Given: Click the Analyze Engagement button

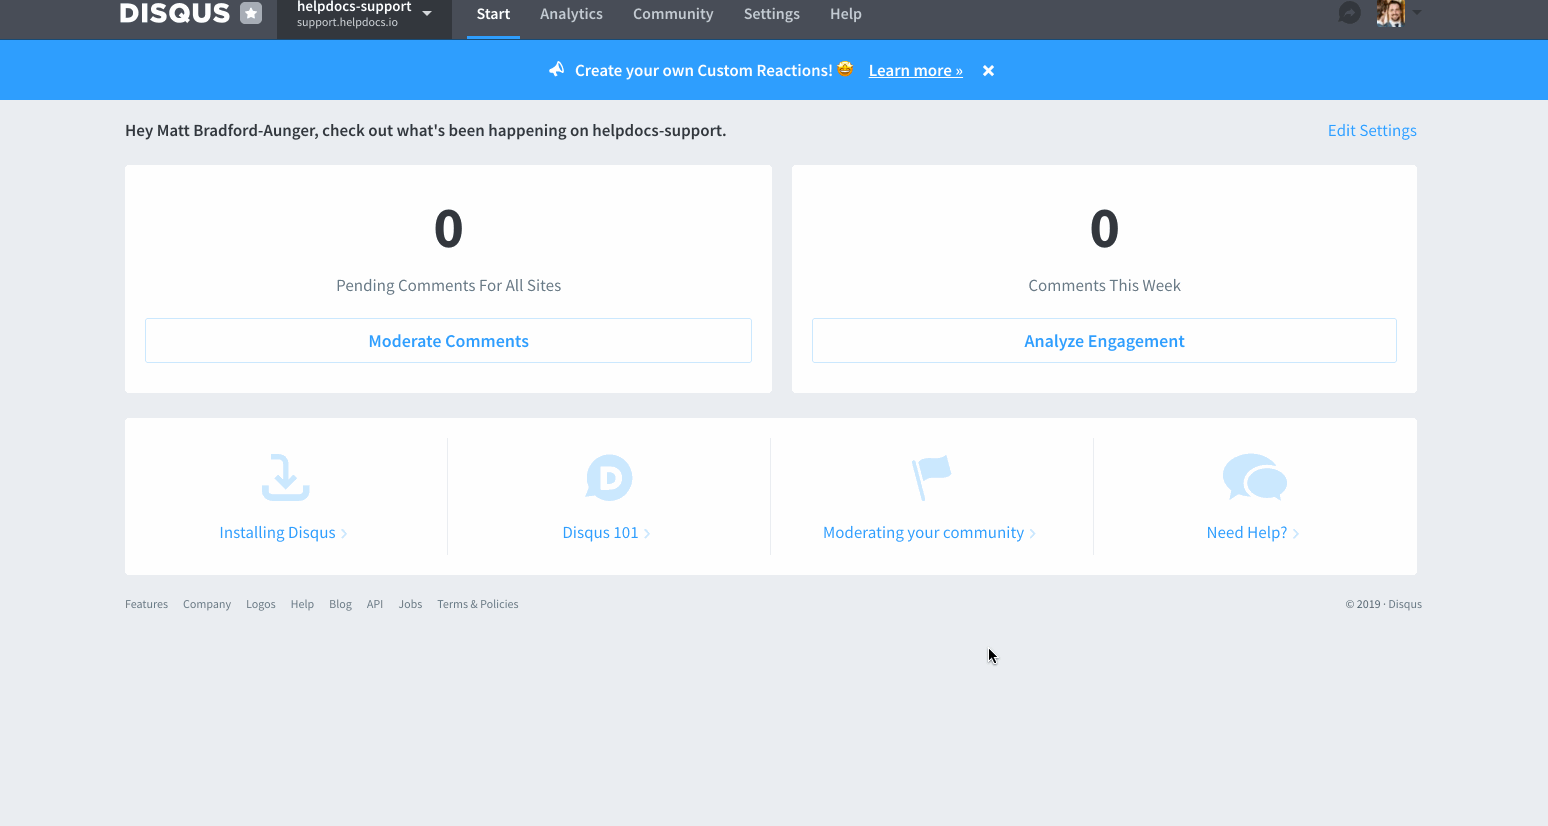Looking at the screenshot, I should point(1104,341).
